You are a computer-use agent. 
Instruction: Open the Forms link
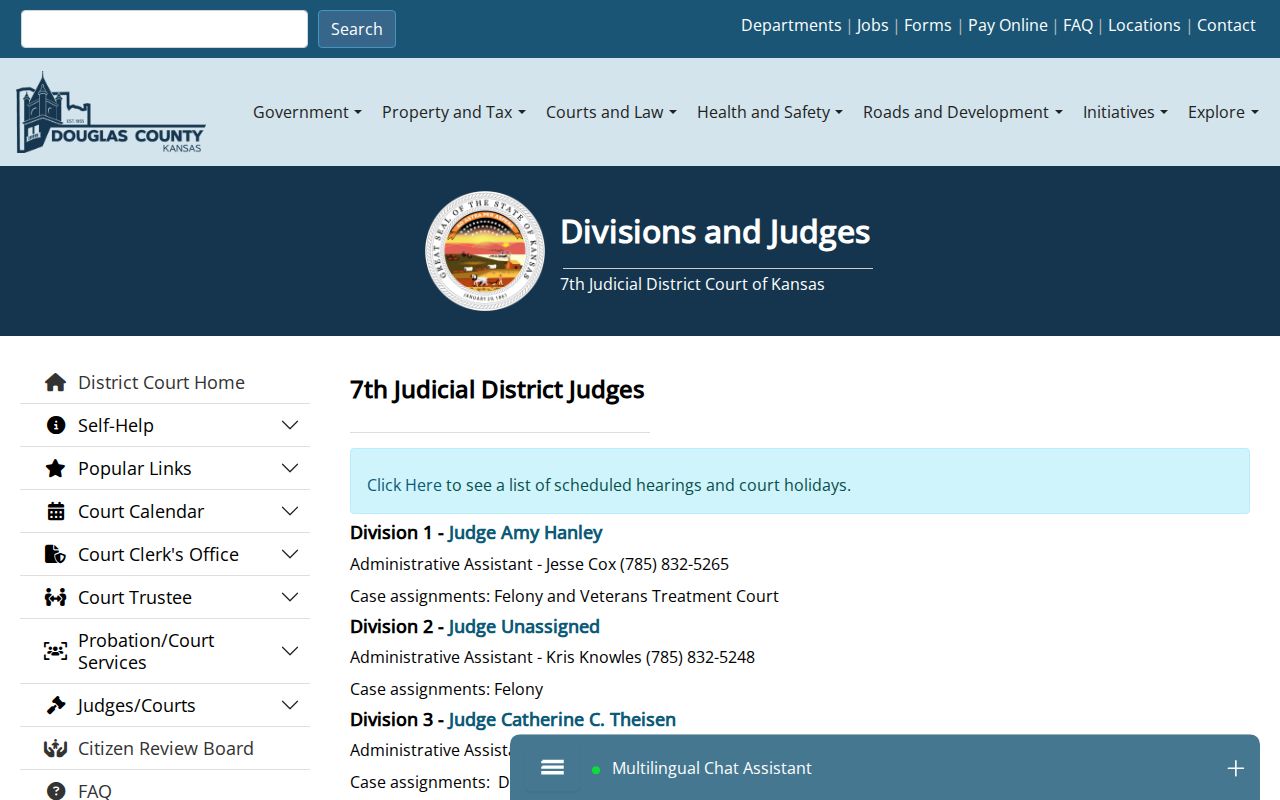(928, 25)
